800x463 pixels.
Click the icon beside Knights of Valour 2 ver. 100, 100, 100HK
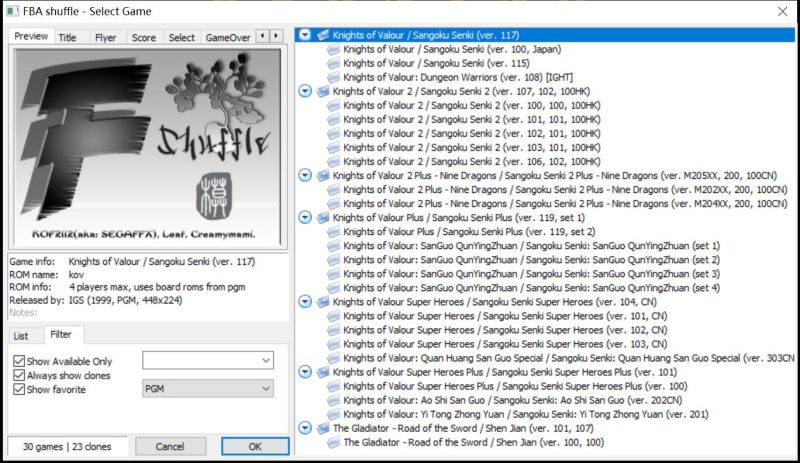click(333, 106)
